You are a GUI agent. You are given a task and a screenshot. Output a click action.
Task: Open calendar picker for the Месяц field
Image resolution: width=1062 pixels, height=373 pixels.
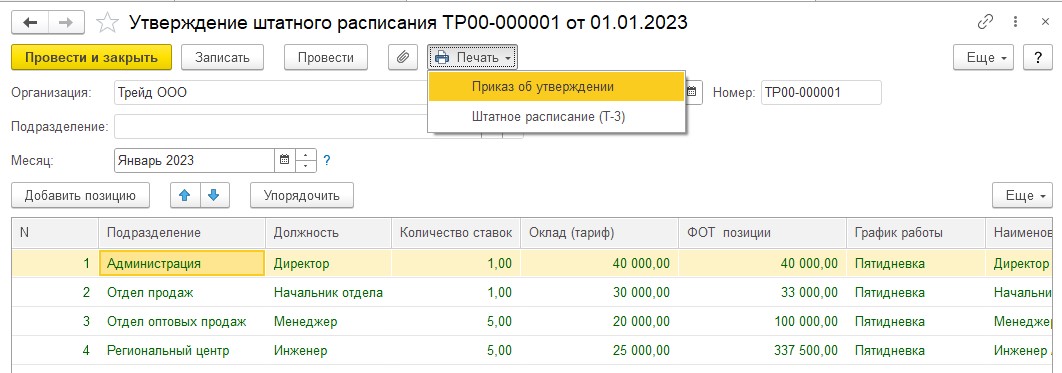tap(284, 160)
